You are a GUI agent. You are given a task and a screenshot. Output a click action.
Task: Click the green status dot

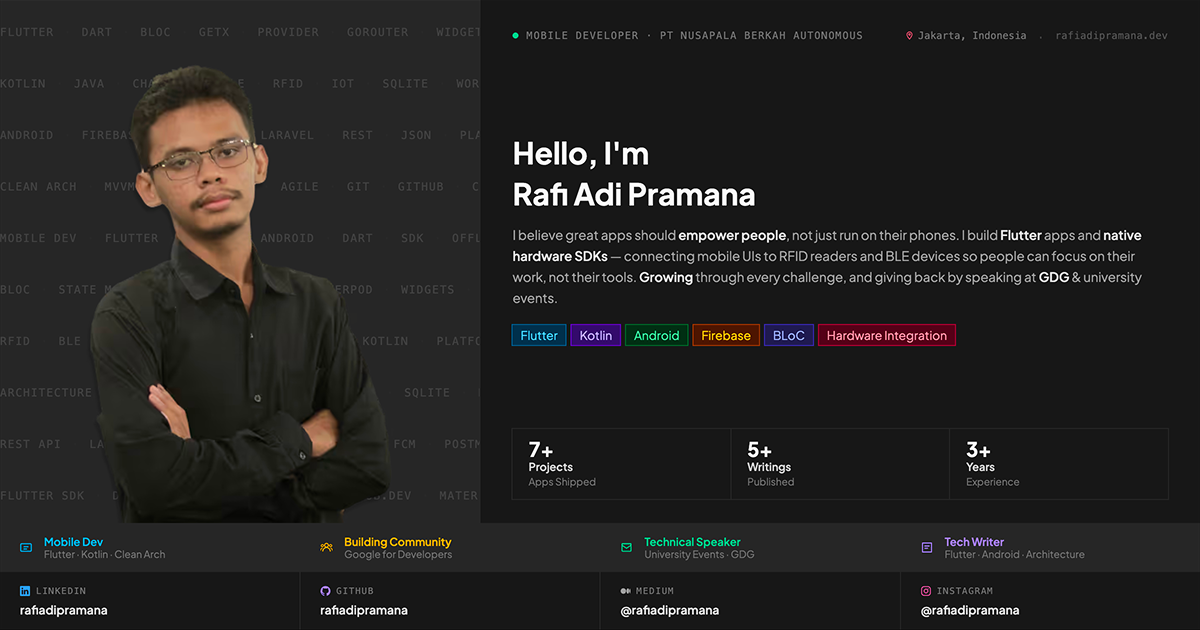point(515,36)
